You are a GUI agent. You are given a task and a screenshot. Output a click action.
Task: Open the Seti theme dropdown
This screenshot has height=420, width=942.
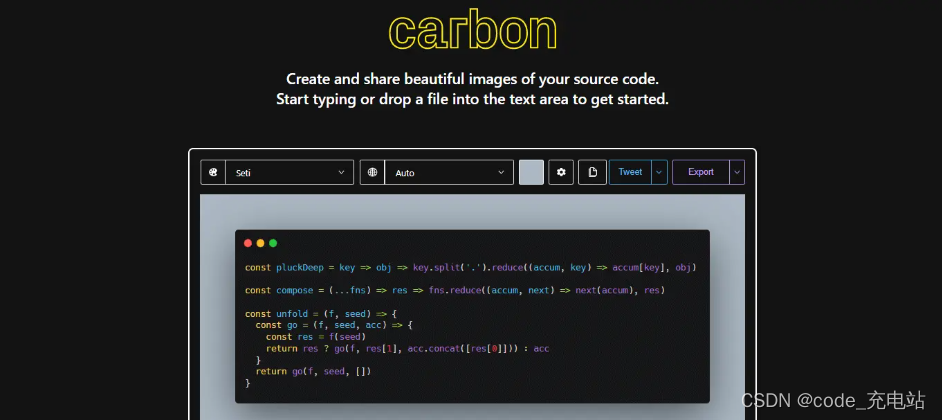(290, 172)
